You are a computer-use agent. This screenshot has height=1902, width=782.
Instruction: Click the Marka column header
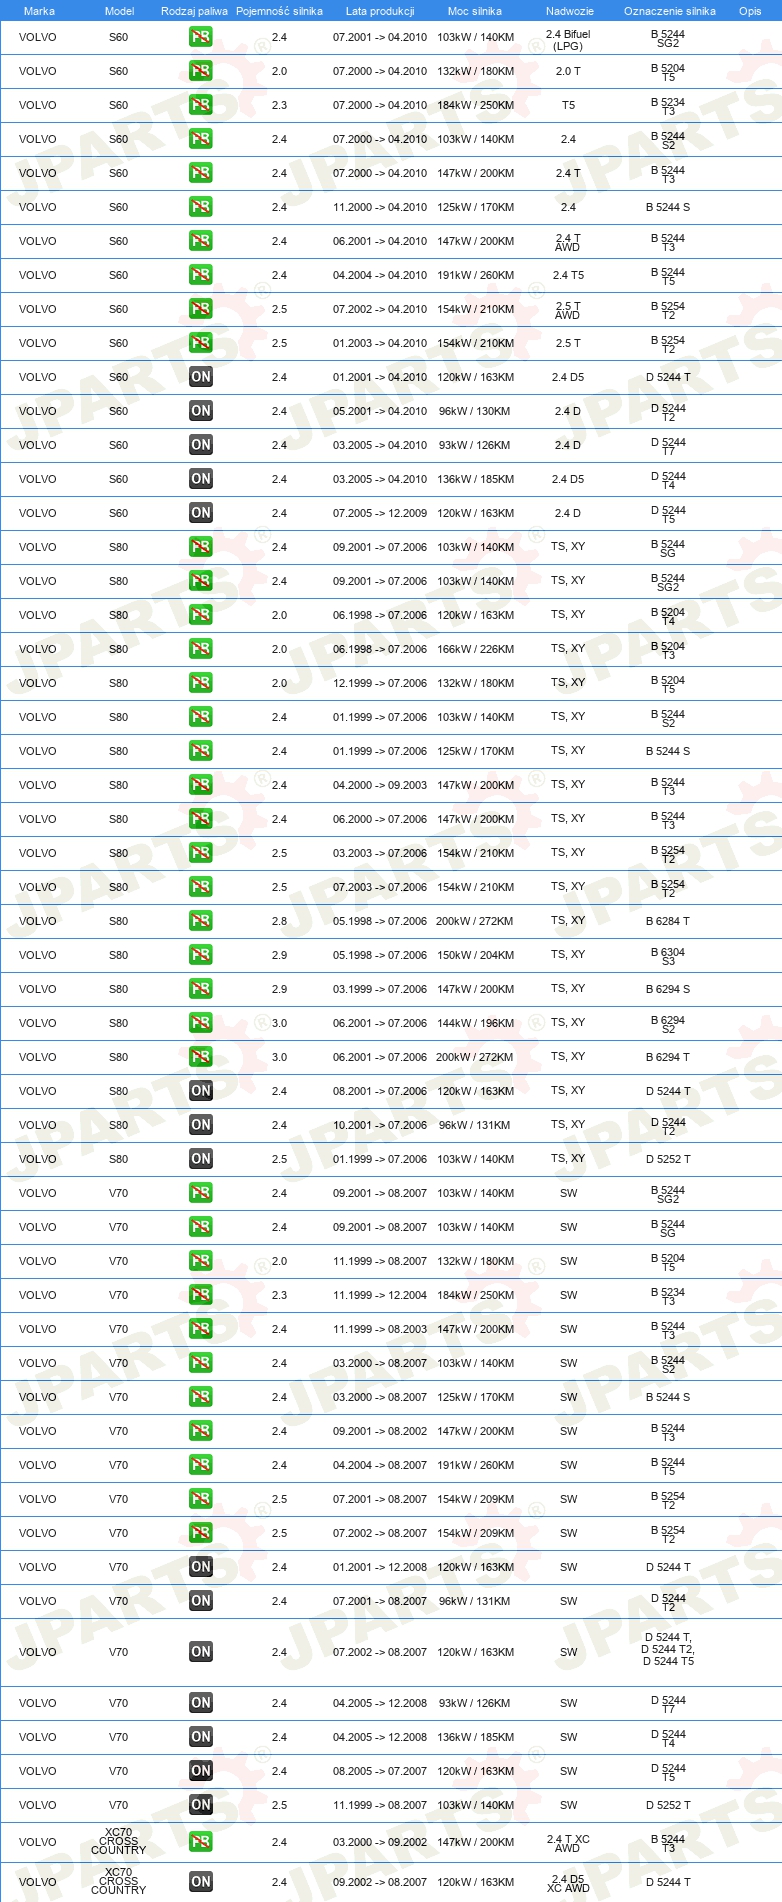tap(39, 11)
